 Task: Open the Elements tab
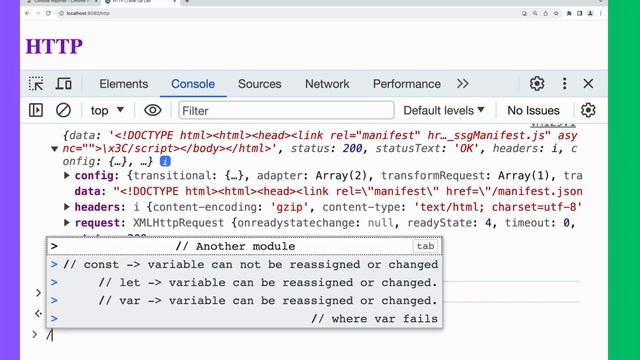pos(124,84)
